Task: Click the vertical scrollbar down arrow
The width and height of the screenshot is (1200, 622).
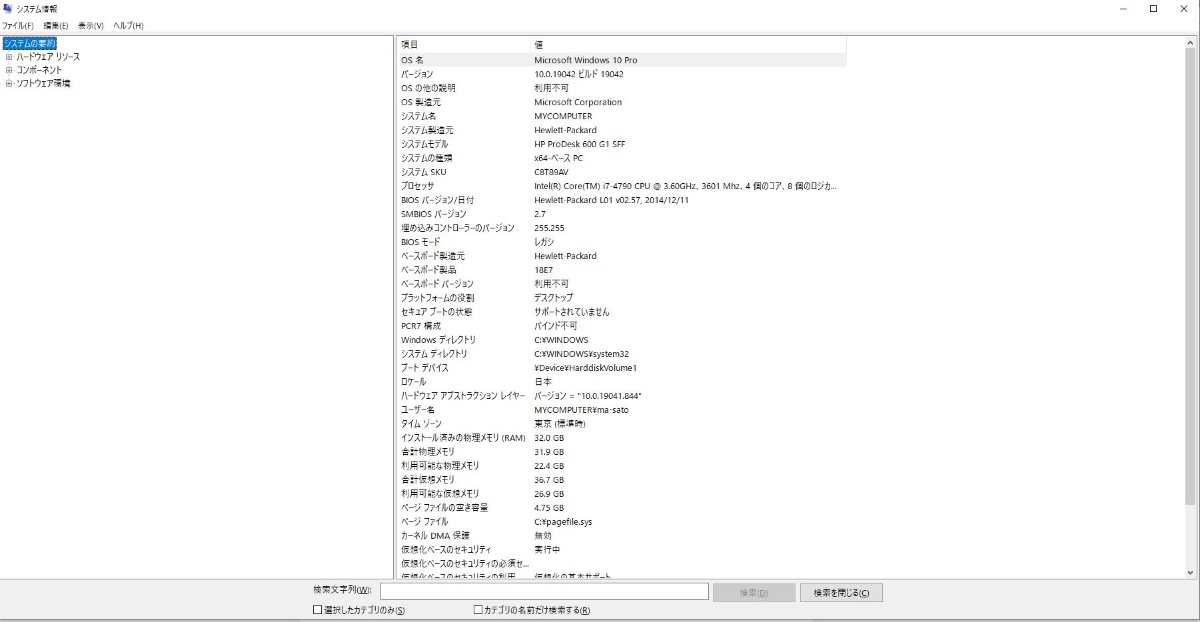Action: [x=1189, y=572]
